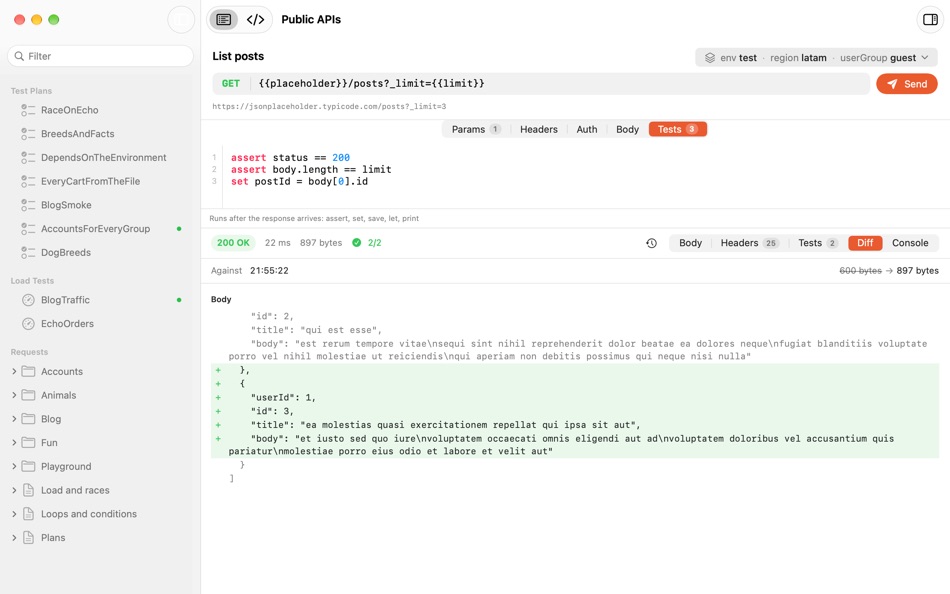Click the round button above the filter field
Image resolution: width=950 pixels, height=594 pixels.
point(181,19)
